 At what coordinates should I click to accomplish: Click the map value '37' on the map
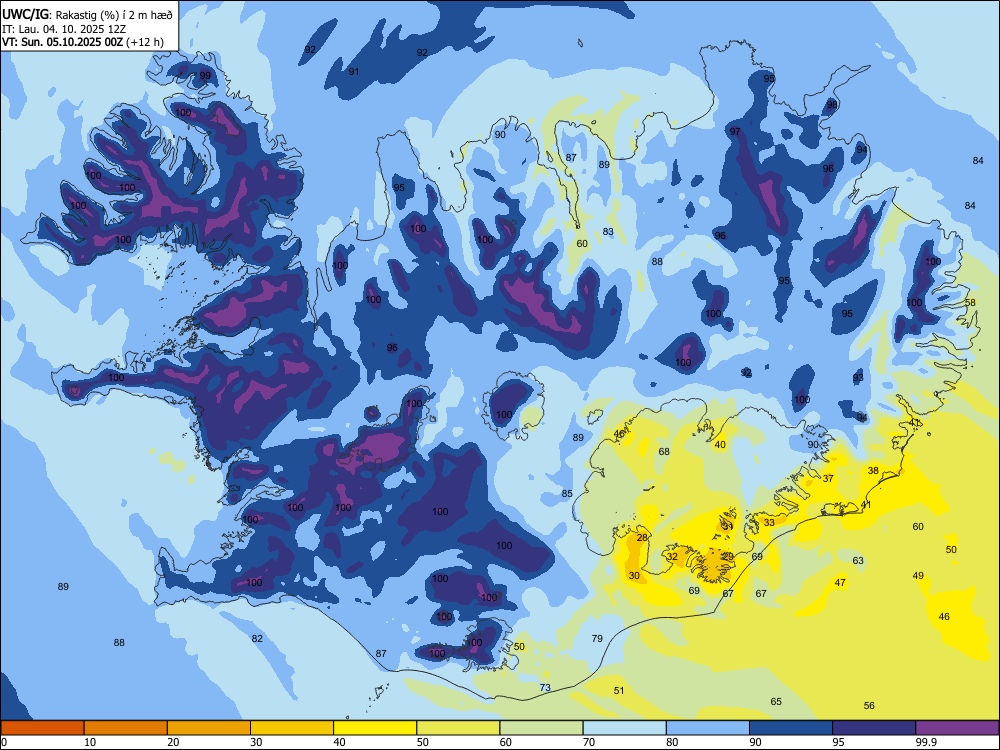[x=828, y=478]
